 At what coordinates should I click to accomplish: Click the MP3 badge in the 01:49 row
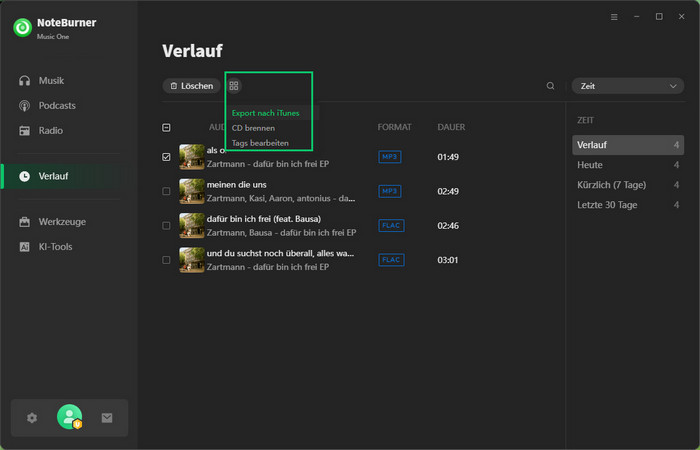(x=390, y=157)
